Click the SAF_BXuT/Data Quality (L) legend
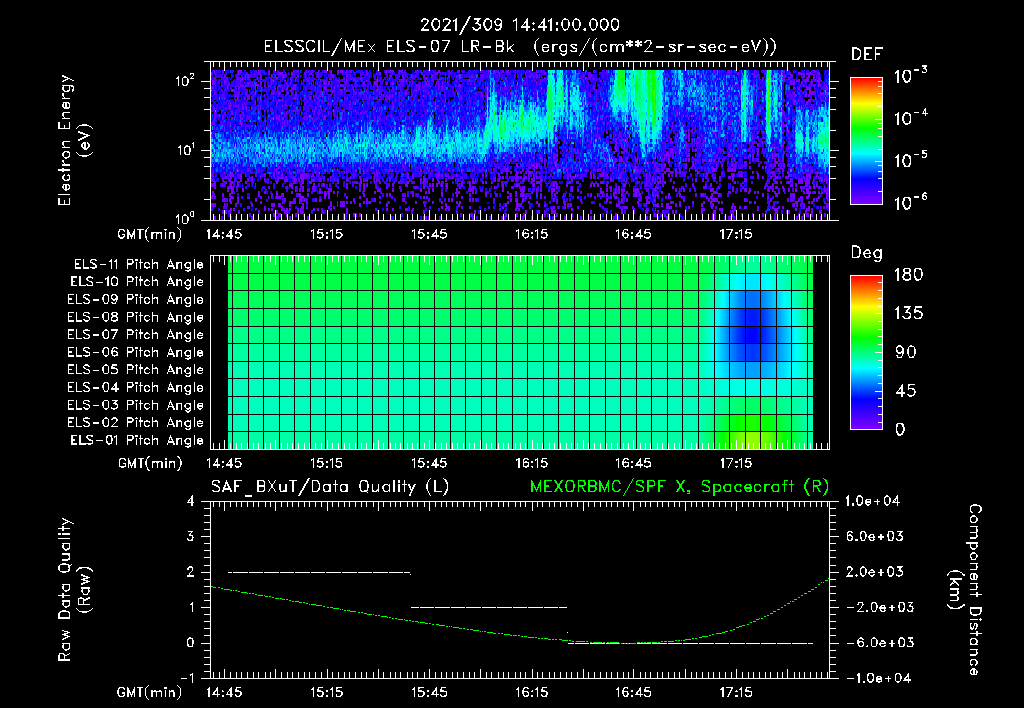Screen dimensions: 1024x708 (x=330, y=487)
